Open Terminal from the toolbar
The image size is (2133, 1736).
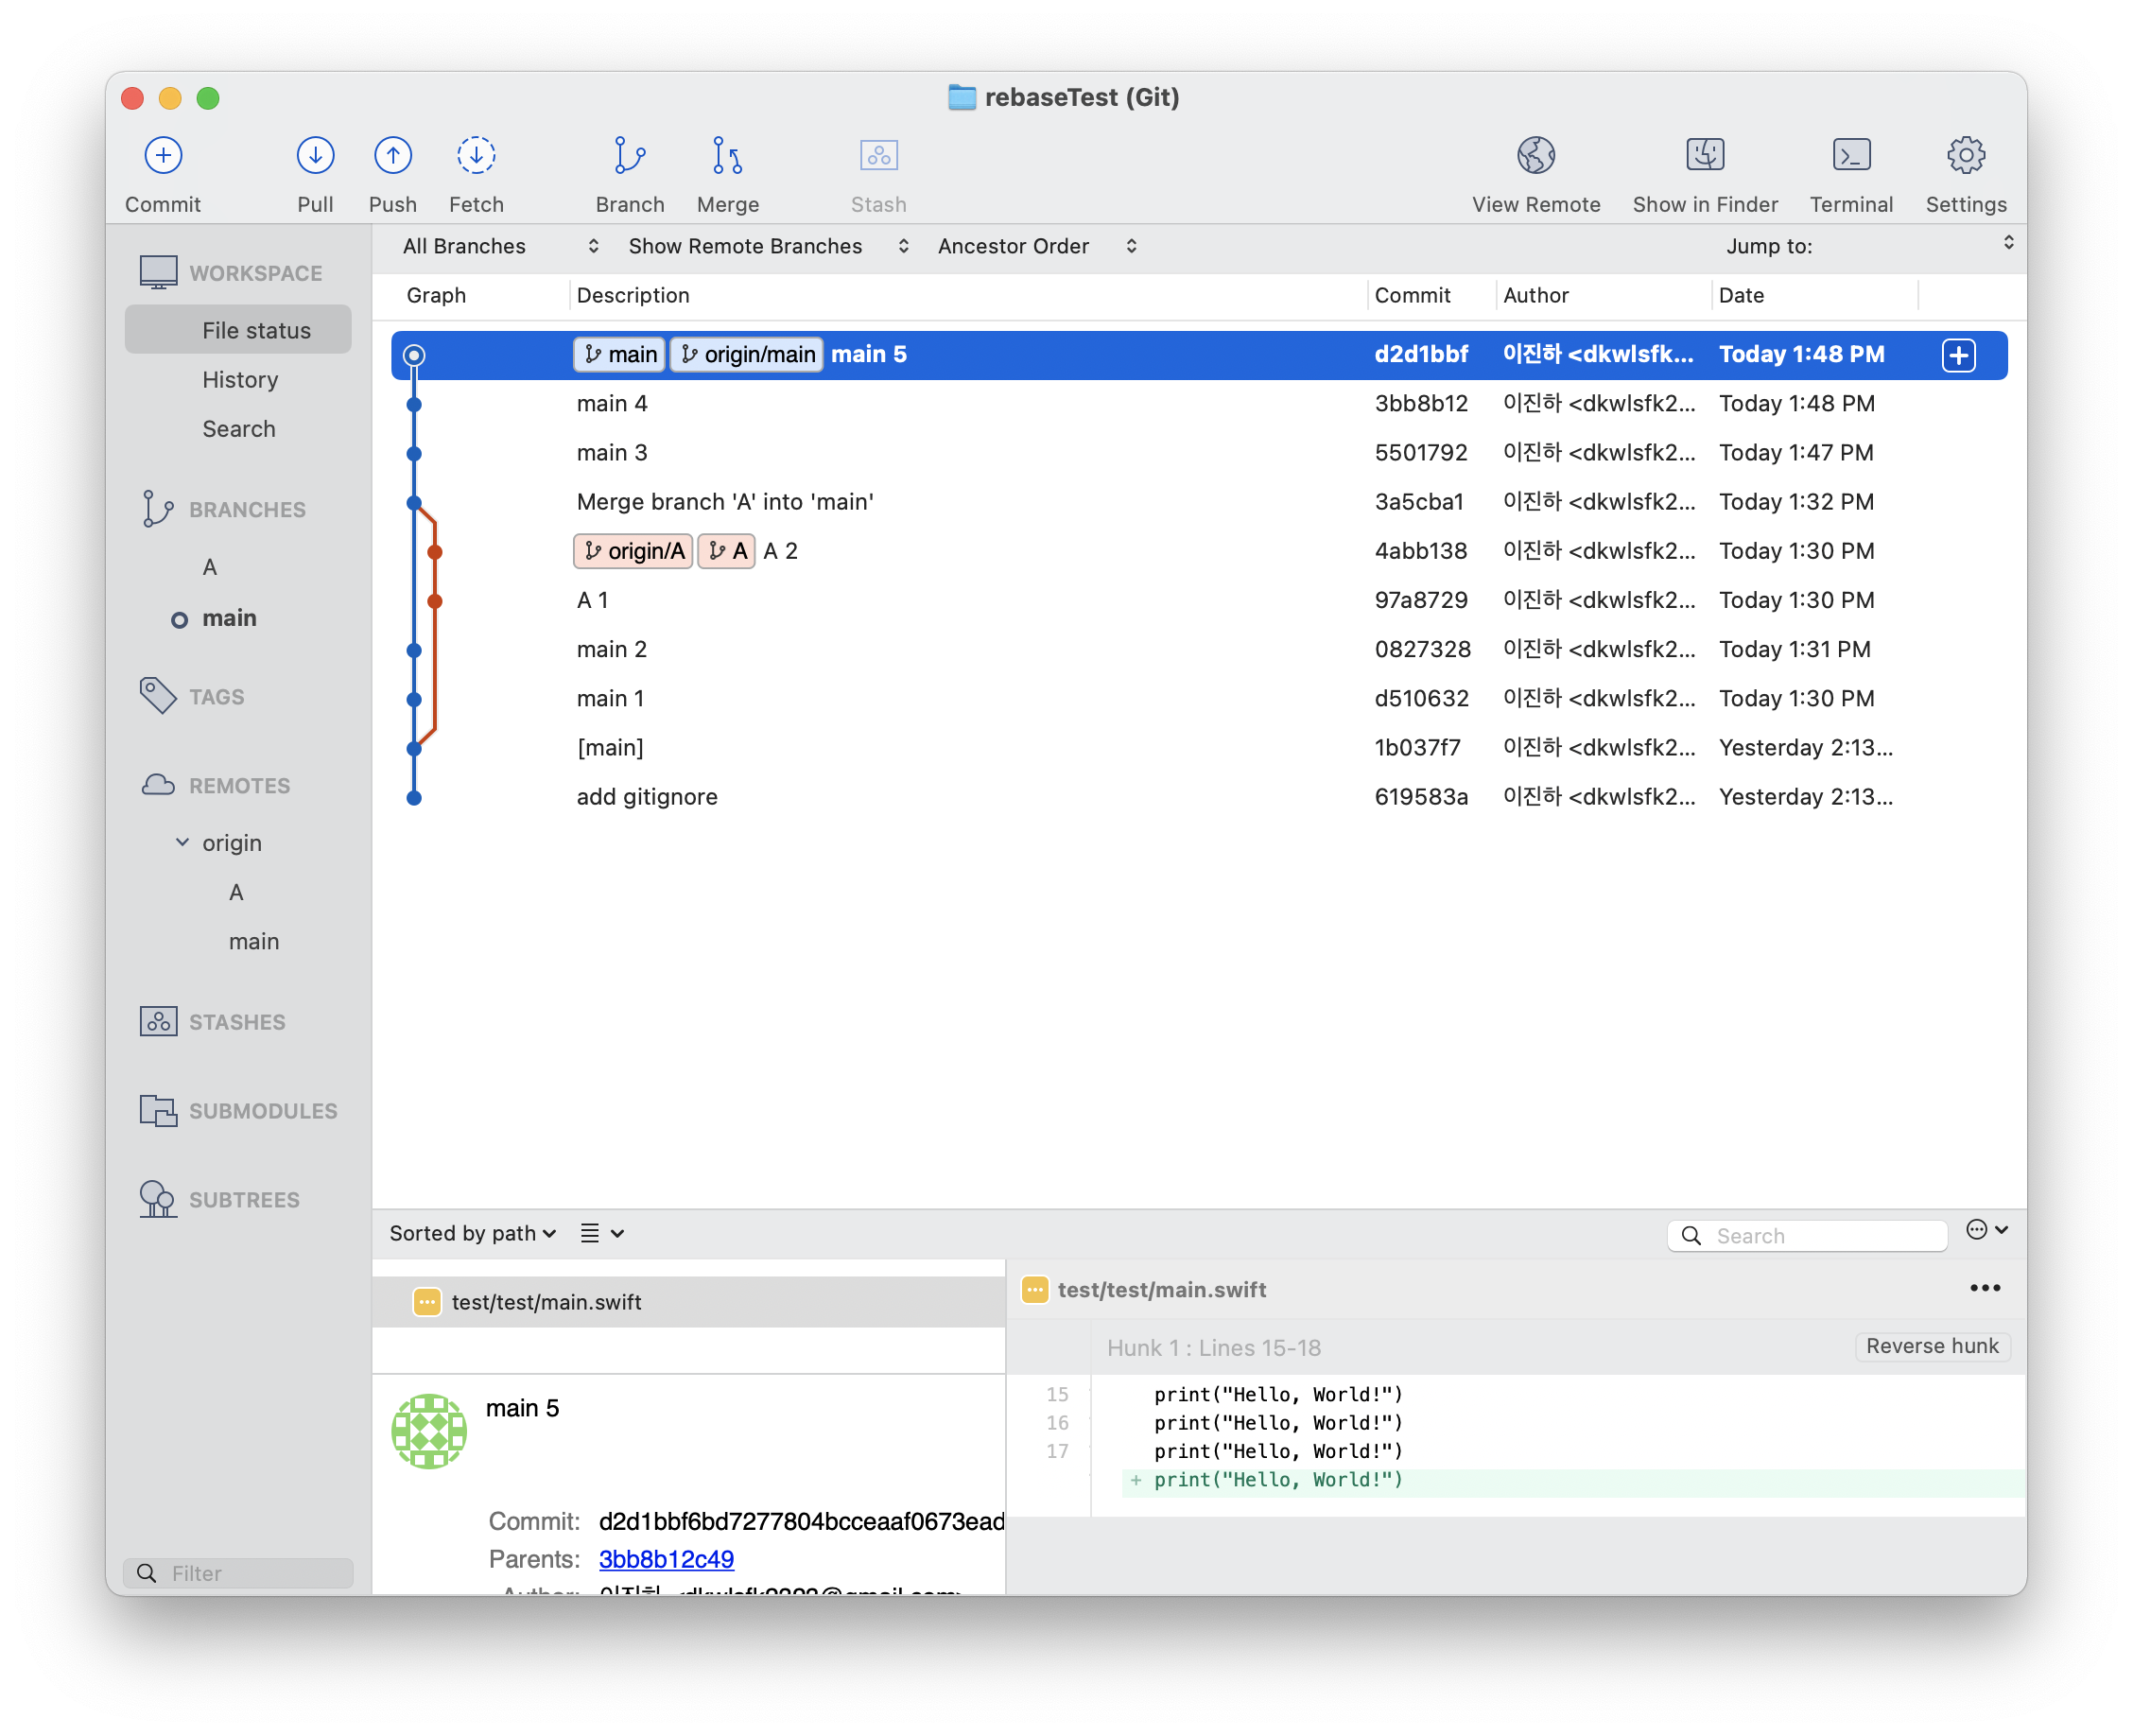click(1850, 156)
